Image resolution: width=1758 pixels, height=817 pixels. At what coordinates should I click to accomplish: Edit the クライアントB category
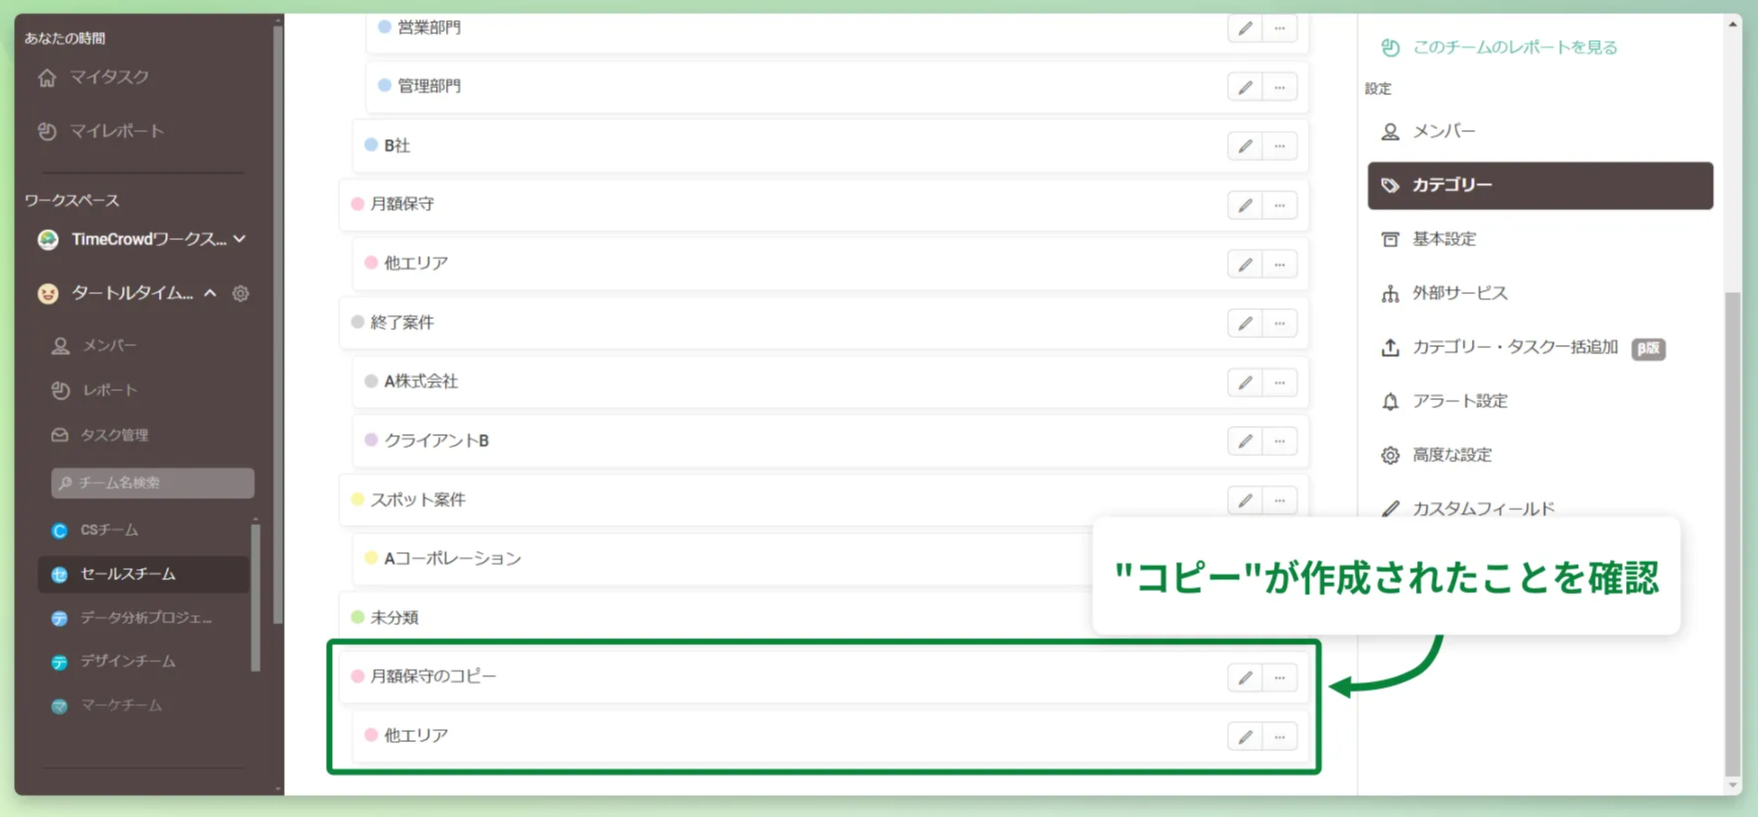1245,441
